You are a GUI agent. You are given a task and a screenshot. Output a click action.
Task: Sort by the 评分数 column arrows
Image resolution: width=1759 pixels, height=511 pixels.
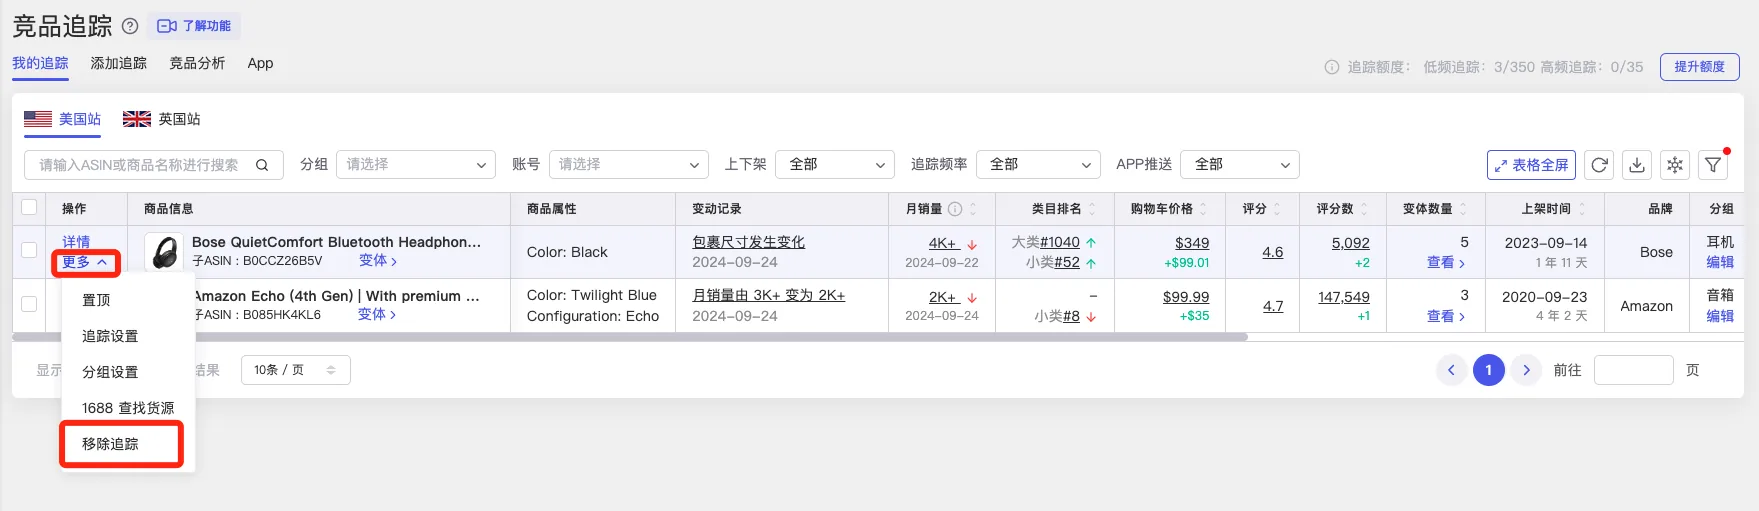coord(1364,209)
